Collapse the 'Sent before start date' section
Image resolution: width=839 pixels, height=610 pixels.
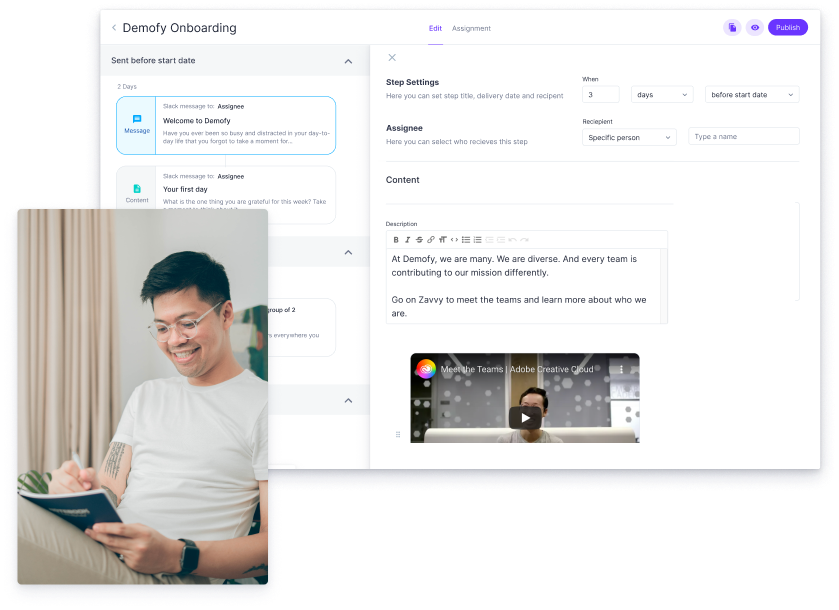pos(348,61)
